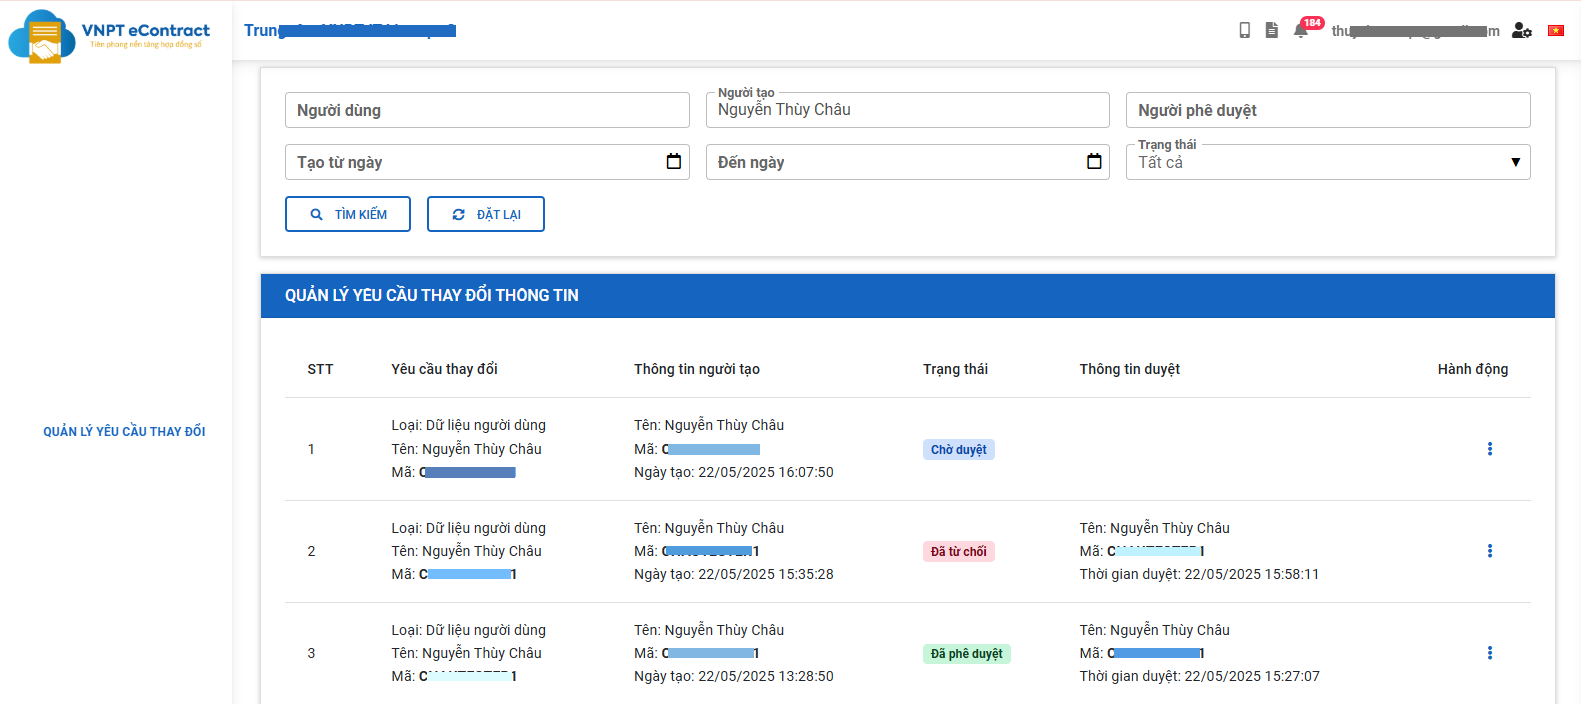Viewport: 1581px width, 704px height.
Task: Open notifications bell with 184 badge
Action: [x=1301, y=30]
